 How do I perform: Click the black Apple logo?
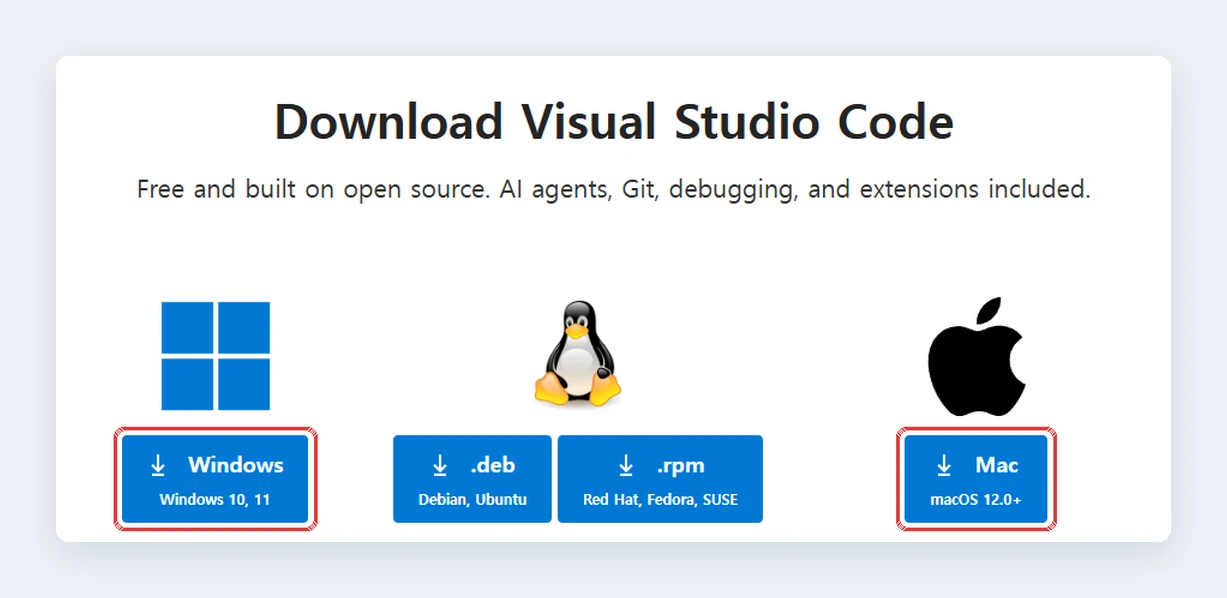[976, 356]
